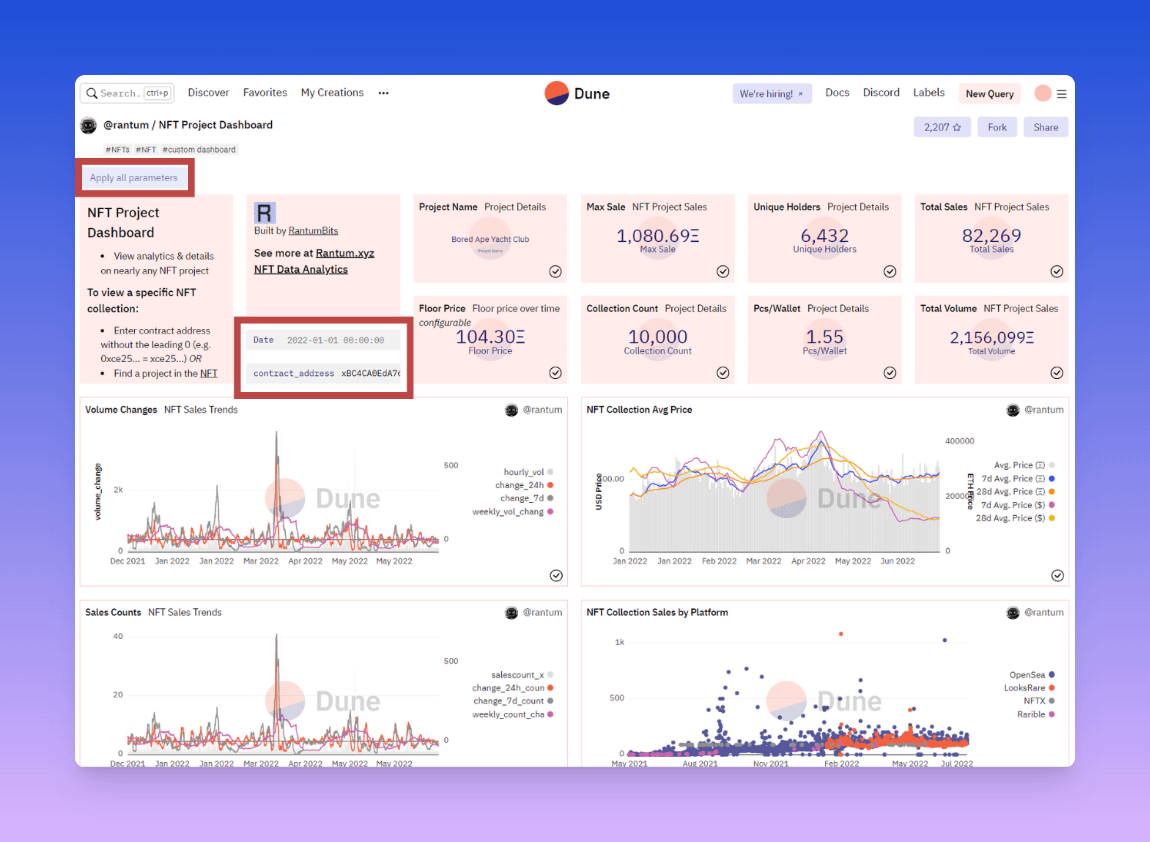Screen dimensions: 1150x842
Task: Toggle hourly_vol legend series
Action: (528, 472)
